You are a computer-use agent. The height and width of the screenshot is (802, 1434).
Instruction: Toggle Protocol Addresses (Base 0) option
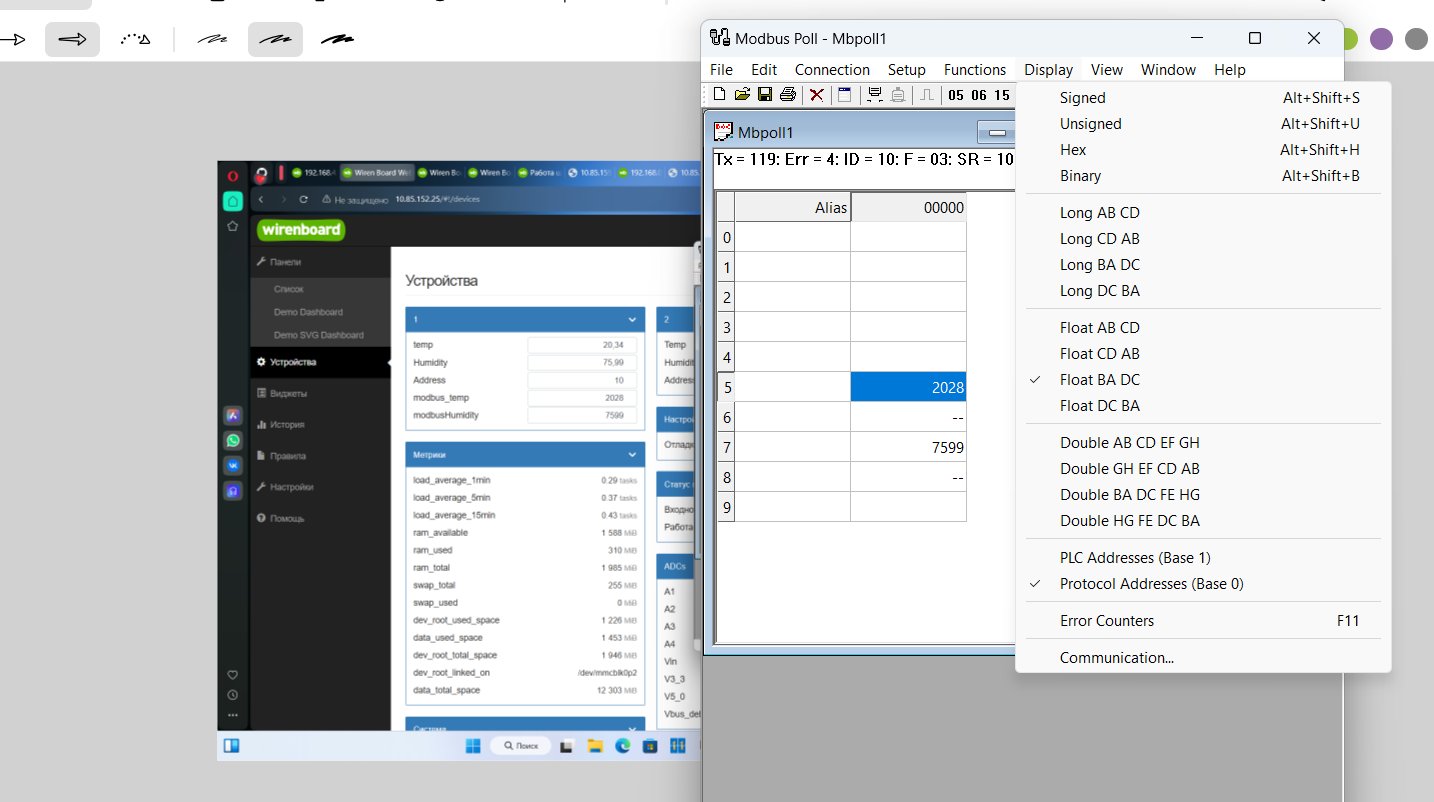coord(1151,584)
